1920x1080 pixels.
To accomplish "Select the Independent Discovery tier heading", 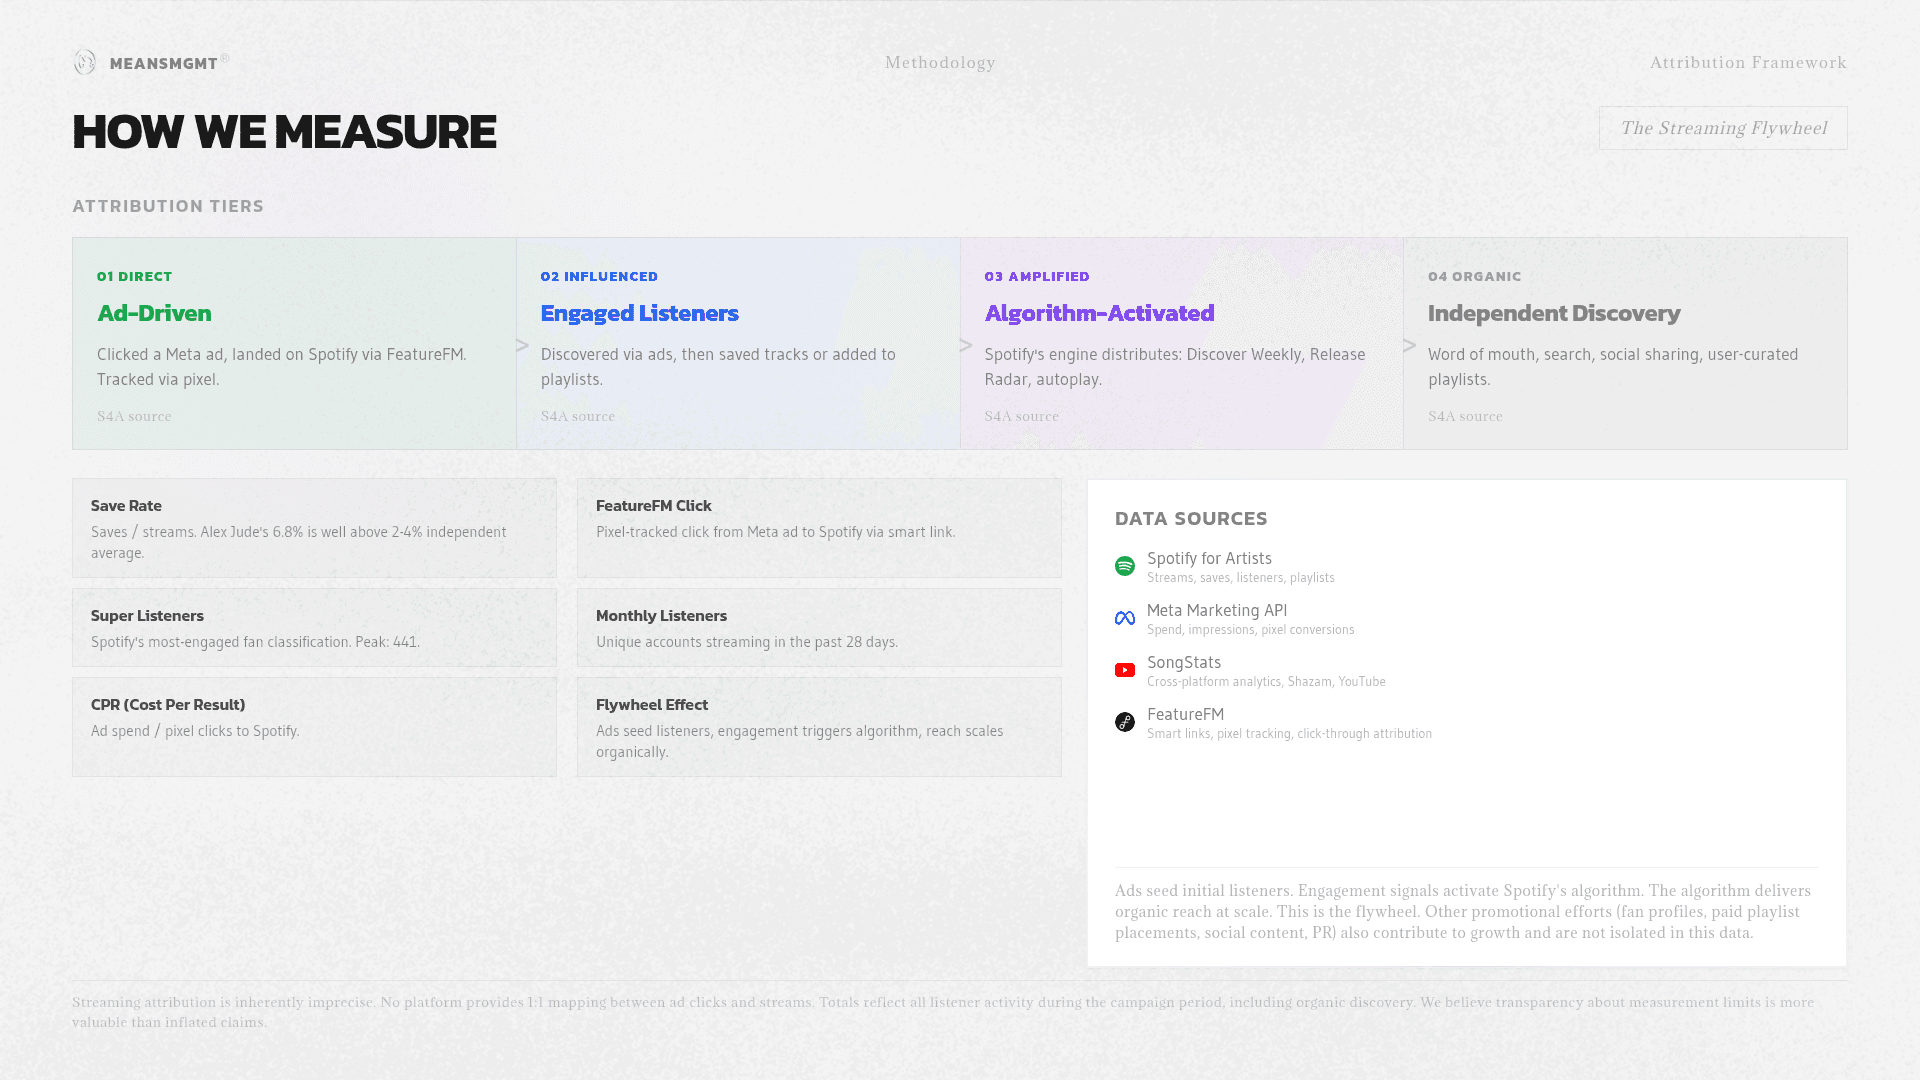I will click(x=1553, y=313).
